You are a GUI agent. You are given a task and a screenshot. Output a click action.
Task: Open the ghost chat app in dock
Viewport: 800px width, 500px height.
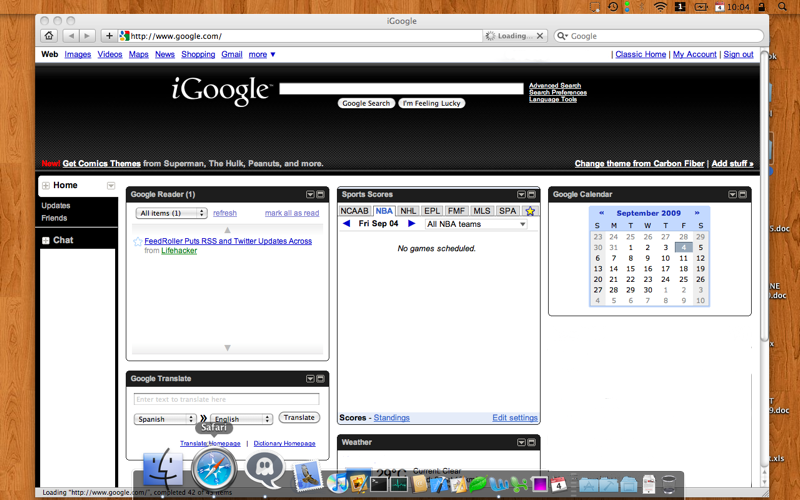(264, 470)
